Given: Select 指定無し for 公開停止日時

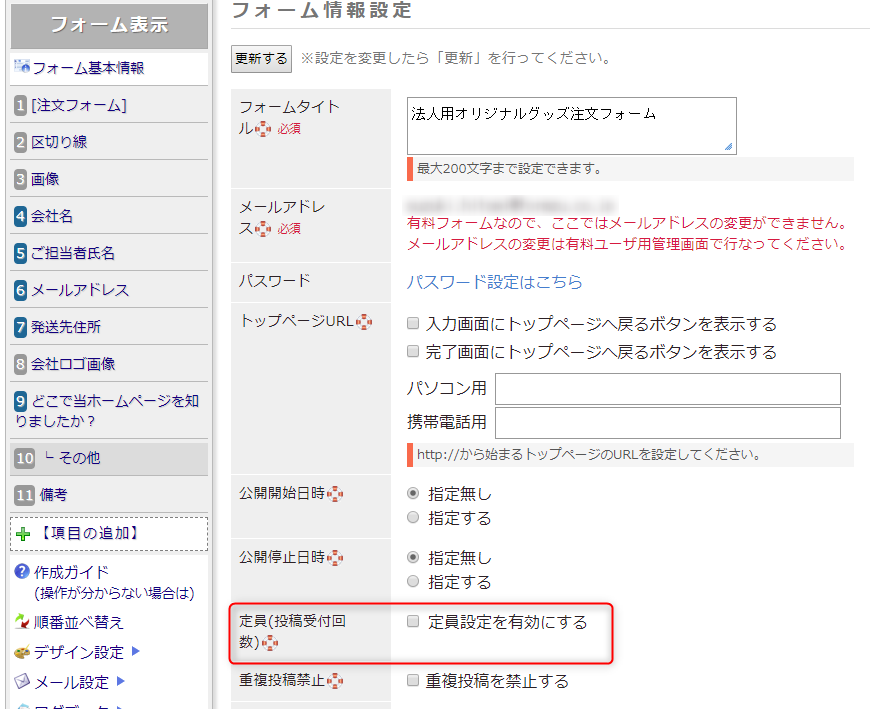Looking at the screenshot, I should 411,557.
